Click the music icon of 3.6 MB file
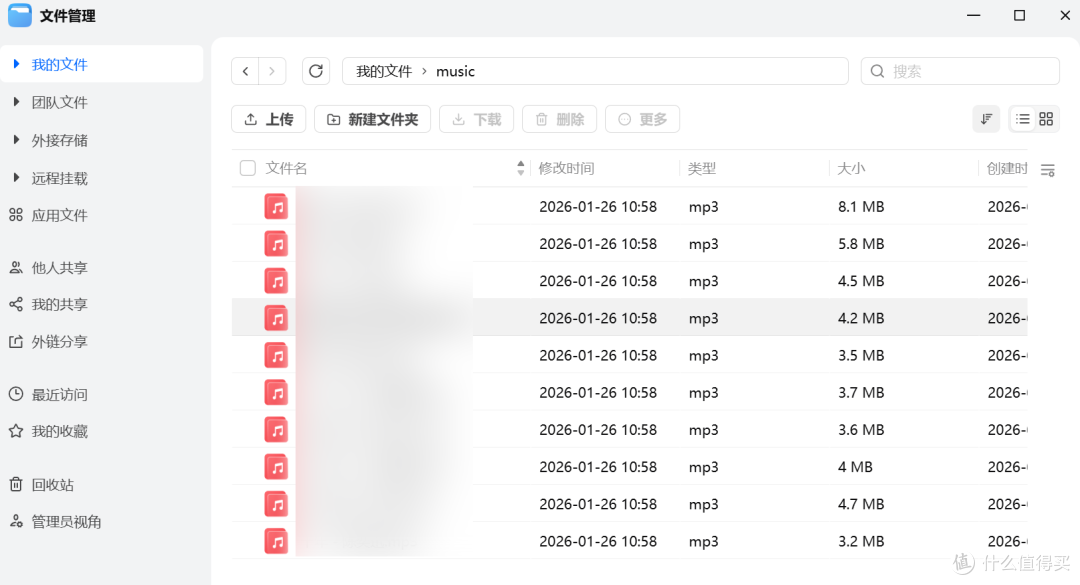 276,430
